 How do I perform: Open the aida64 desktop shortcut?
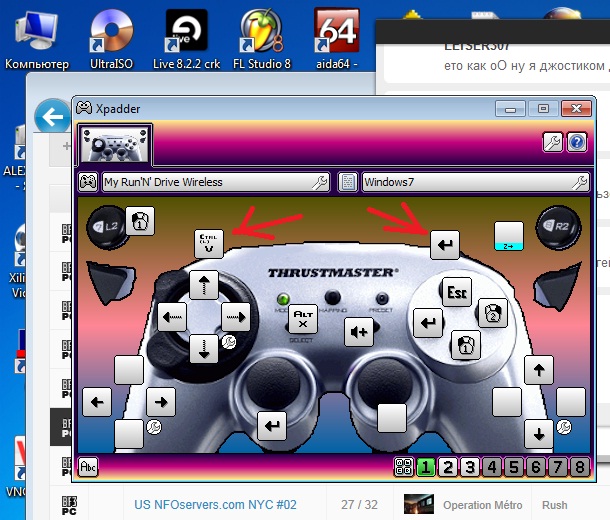[x=337, y=39]
